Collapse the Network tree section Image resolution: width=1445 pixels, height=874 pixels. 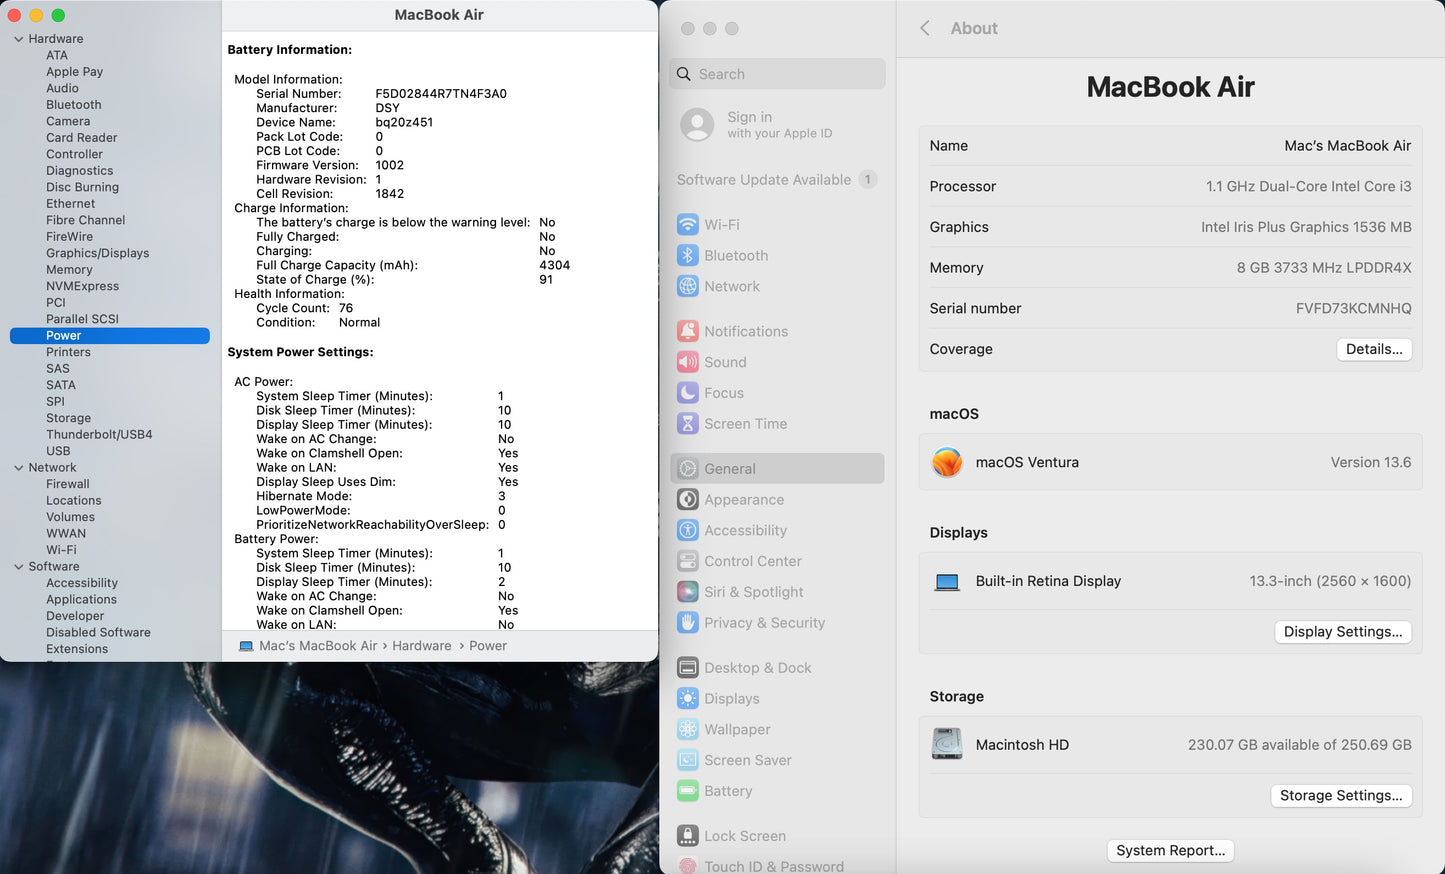(18, 468)
